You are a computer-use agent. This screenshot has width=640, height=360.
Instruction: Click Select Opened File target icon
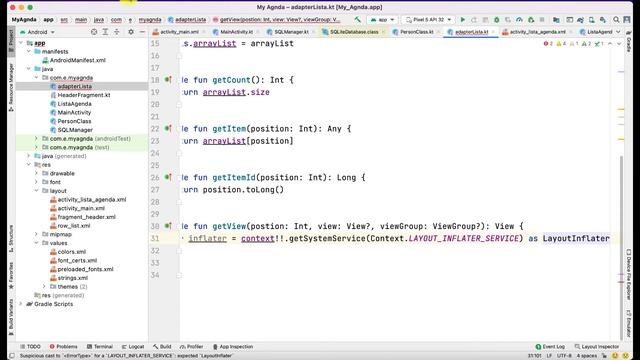click(x=94, y=32)
